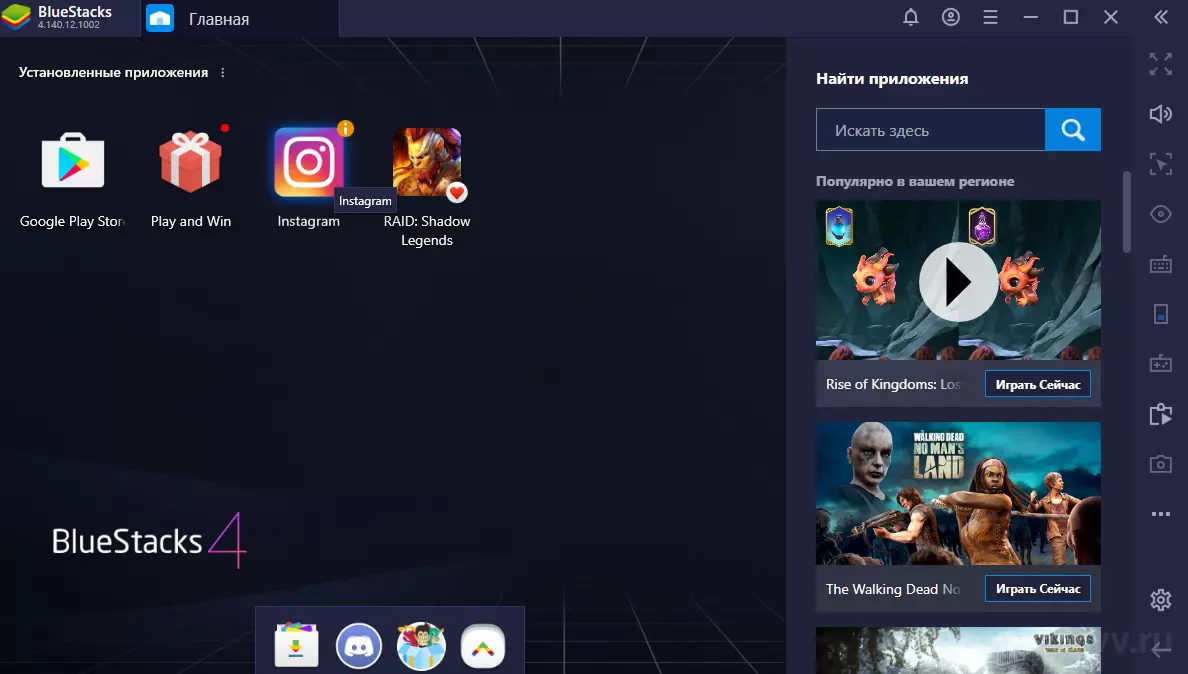The height and width of the screenshot is (674, 1188).
Task: Open the Vikings game banner
Action: pyautogui.click(x=958, y=650)
